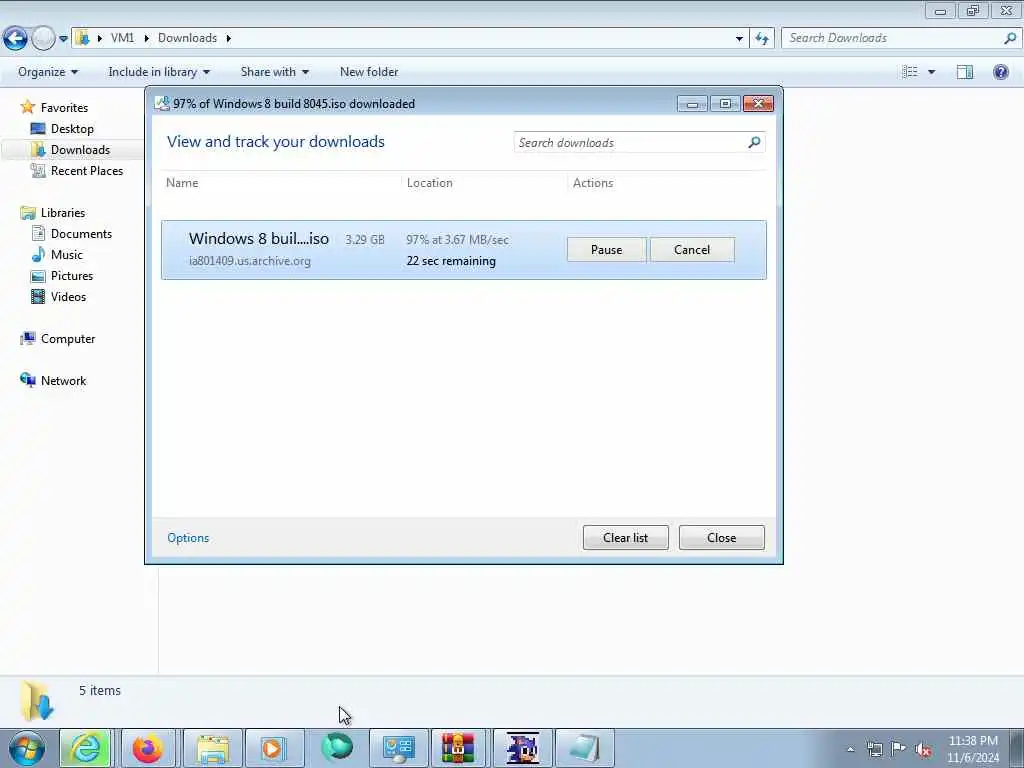Viewport: 1024px width, 768px height.
Task: Click the Downloads folder icon in details pane
Action: pos(37,701)
